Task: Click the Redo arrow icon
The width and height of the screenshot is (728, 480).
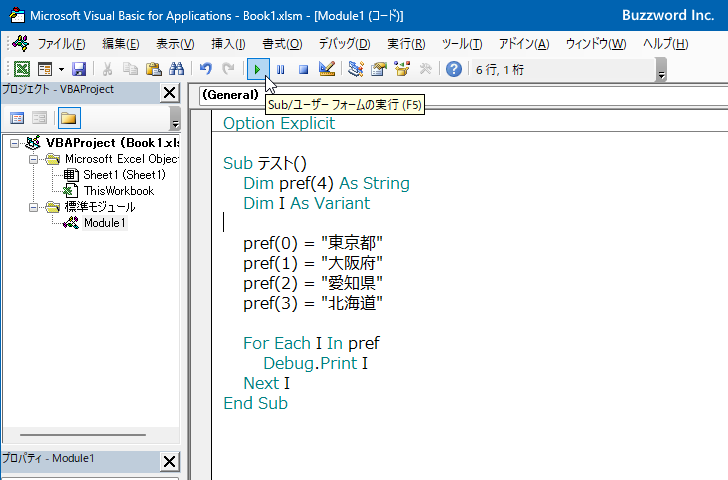Action: (228, 69)
